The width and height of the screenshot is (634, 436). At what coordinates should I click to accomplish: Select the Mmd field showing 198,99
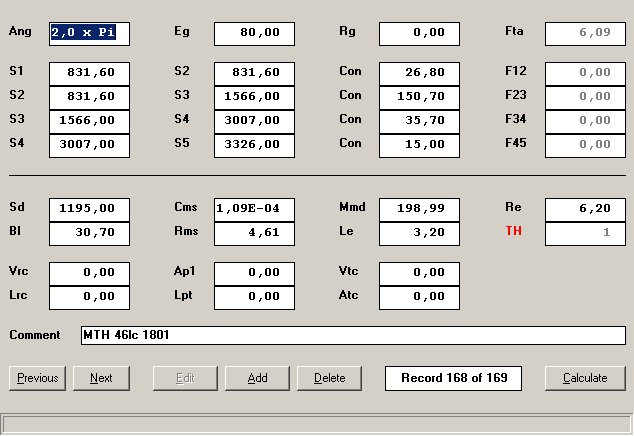(x=419, y=210)
